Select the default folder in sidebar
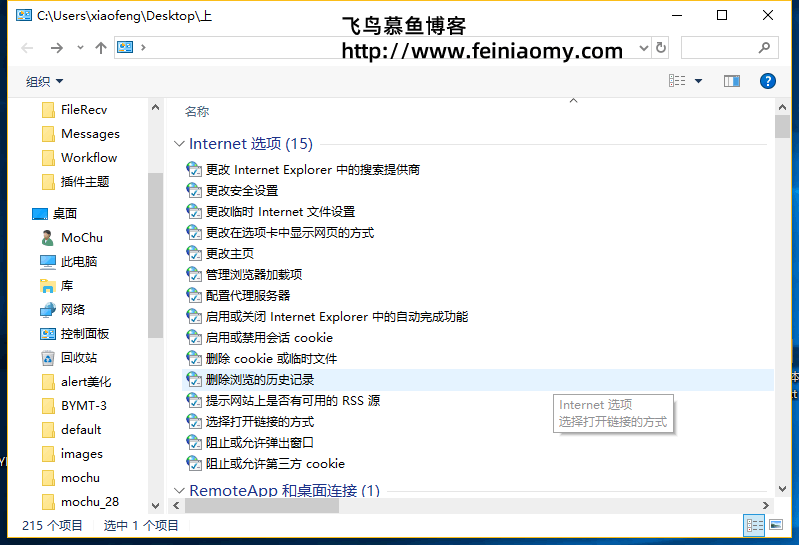This screenshot has height=545, width=799. point(72,429)
